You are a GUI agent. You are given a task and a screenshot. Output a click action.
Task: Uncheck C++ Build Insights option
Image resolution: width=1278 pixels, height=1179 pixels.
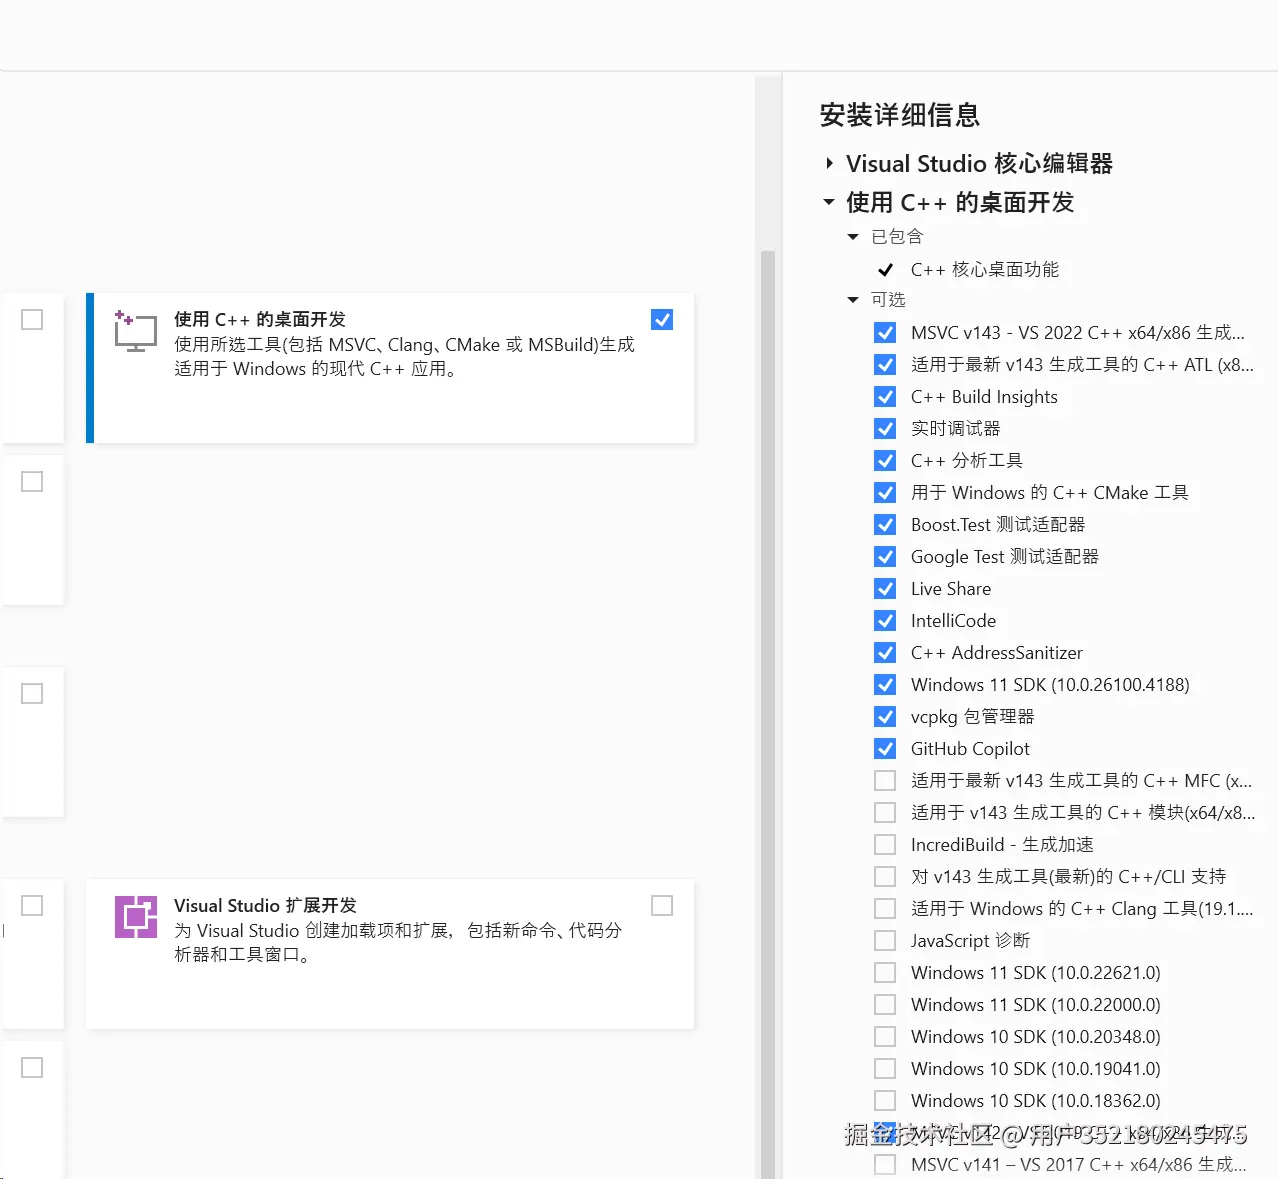[x=885, y=396]
